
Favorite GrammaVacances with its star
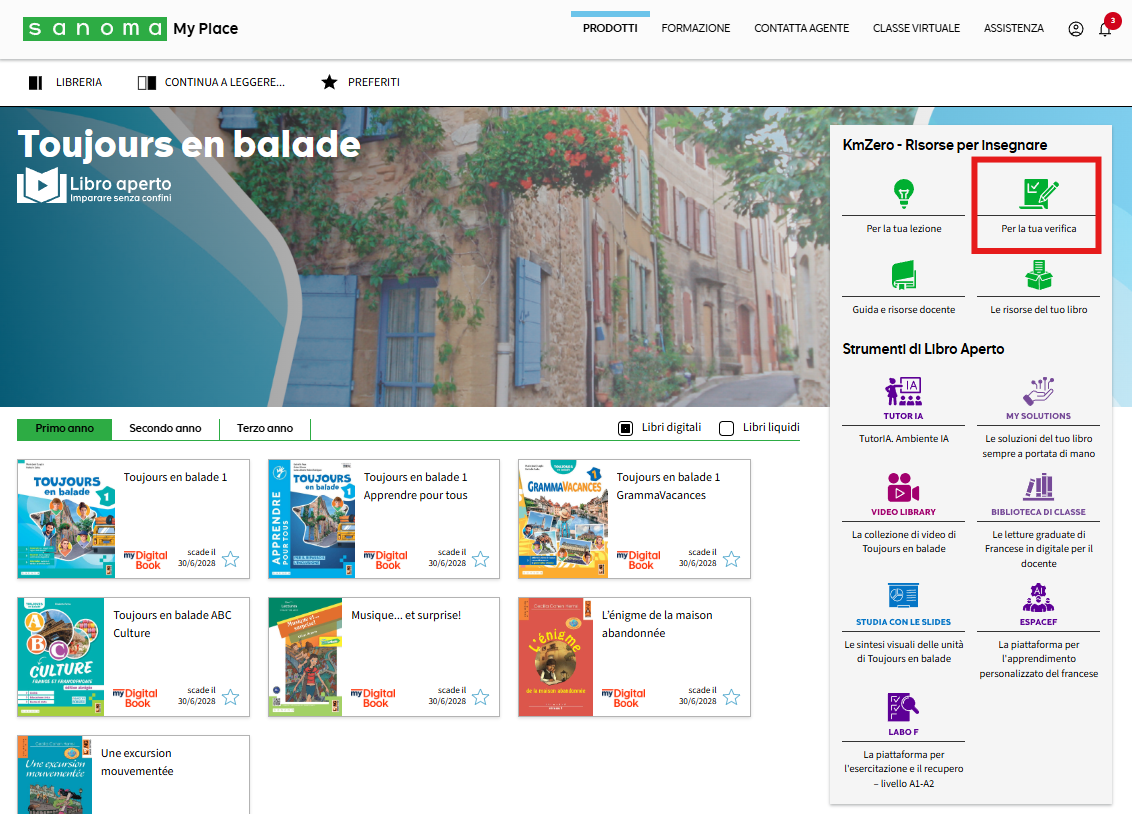pos(731,559)
